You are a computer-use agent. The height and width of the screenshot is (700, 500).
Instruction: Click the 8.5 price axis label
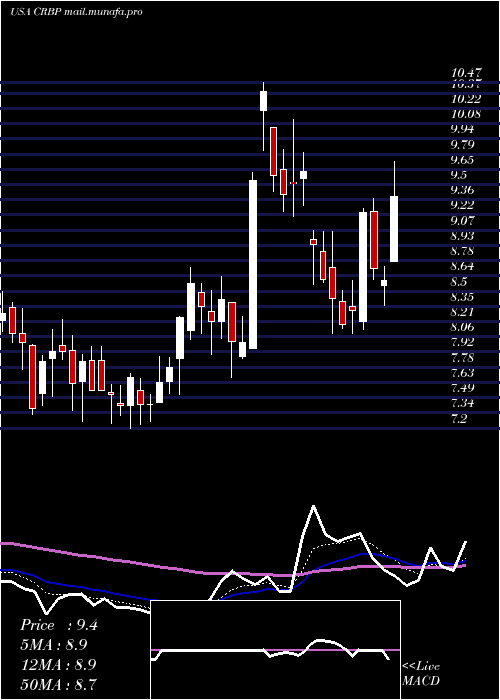tap(459, 282)
